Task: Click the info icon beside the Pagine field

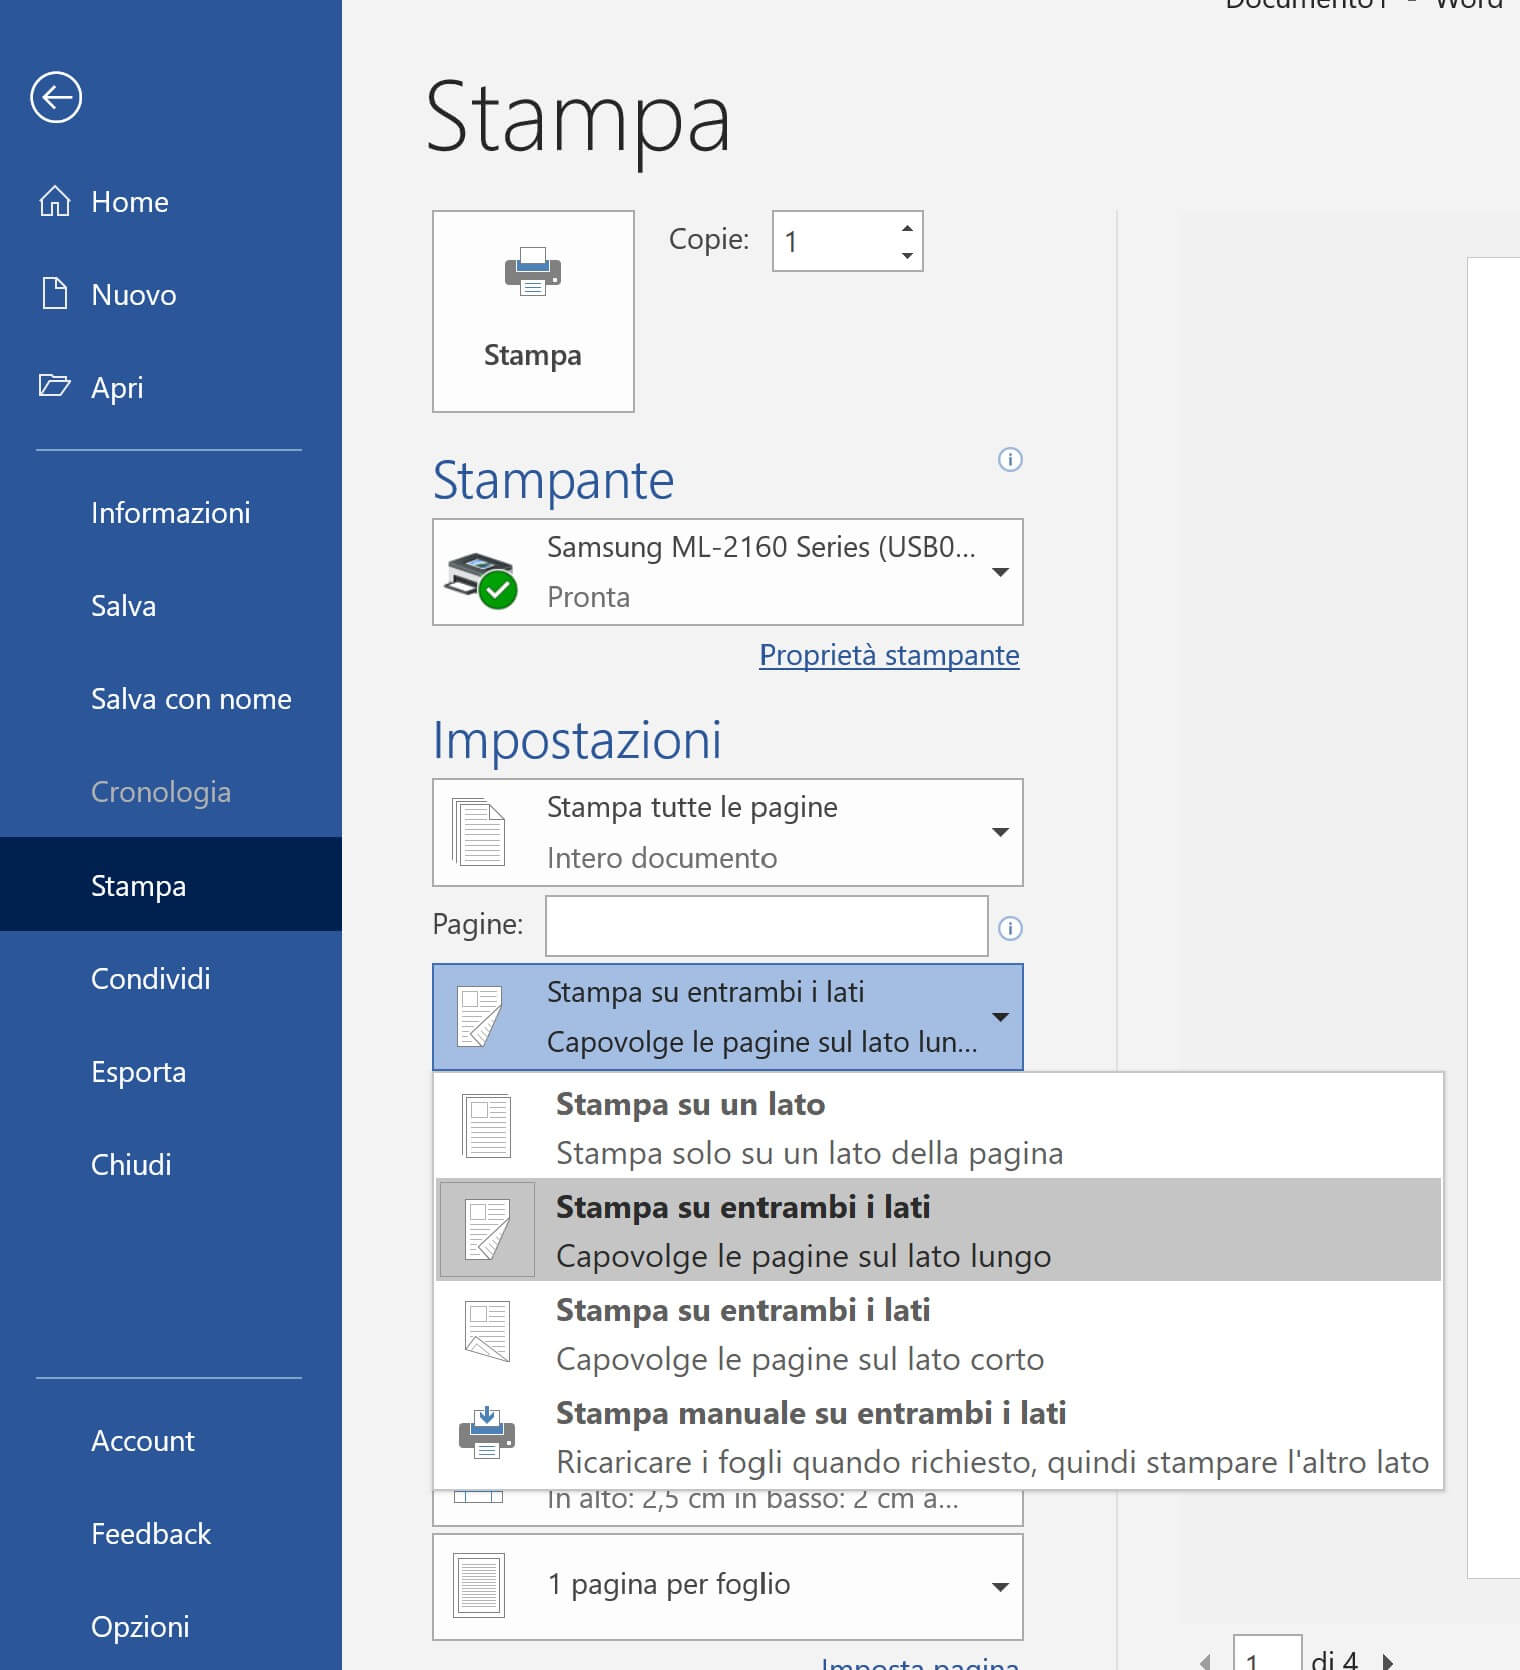Action: pyautogui.click(x=1010, y=928)
